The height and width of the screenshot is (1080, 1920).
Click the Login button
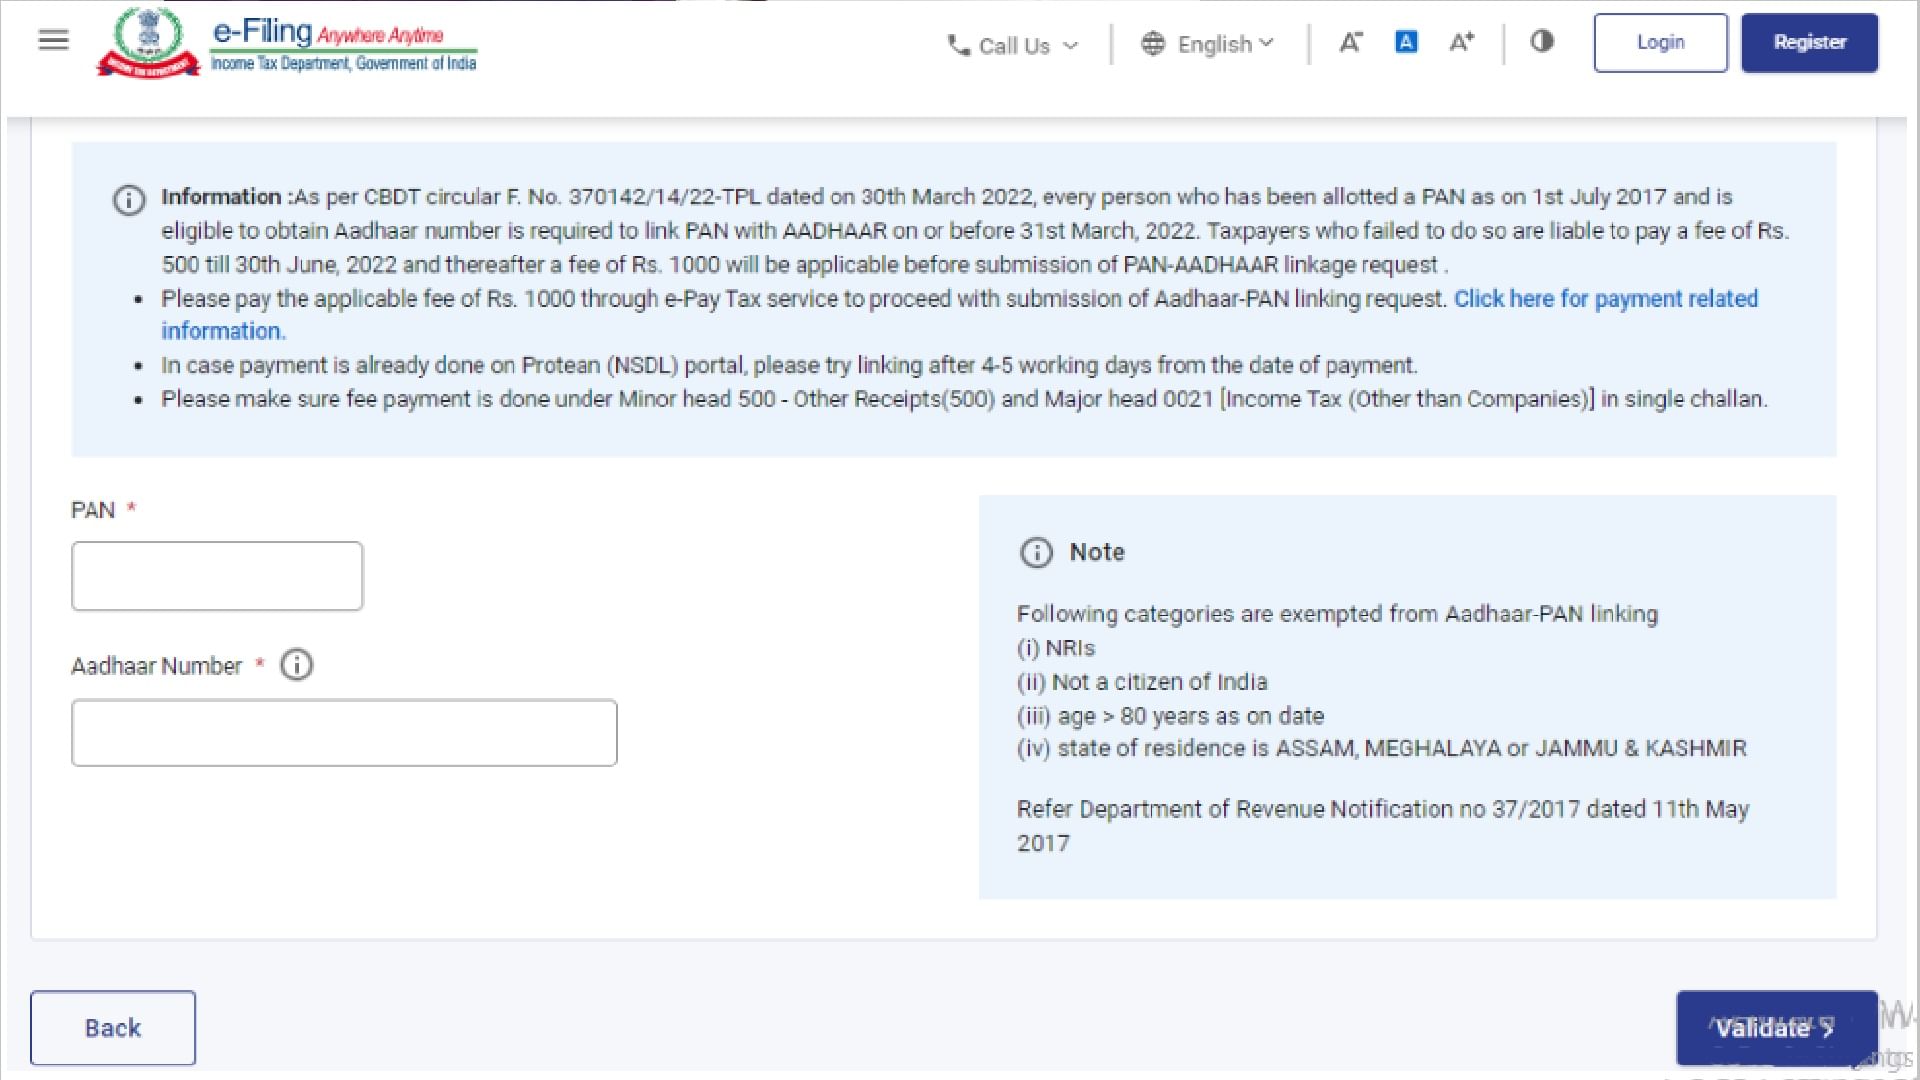coord(1660,42)
